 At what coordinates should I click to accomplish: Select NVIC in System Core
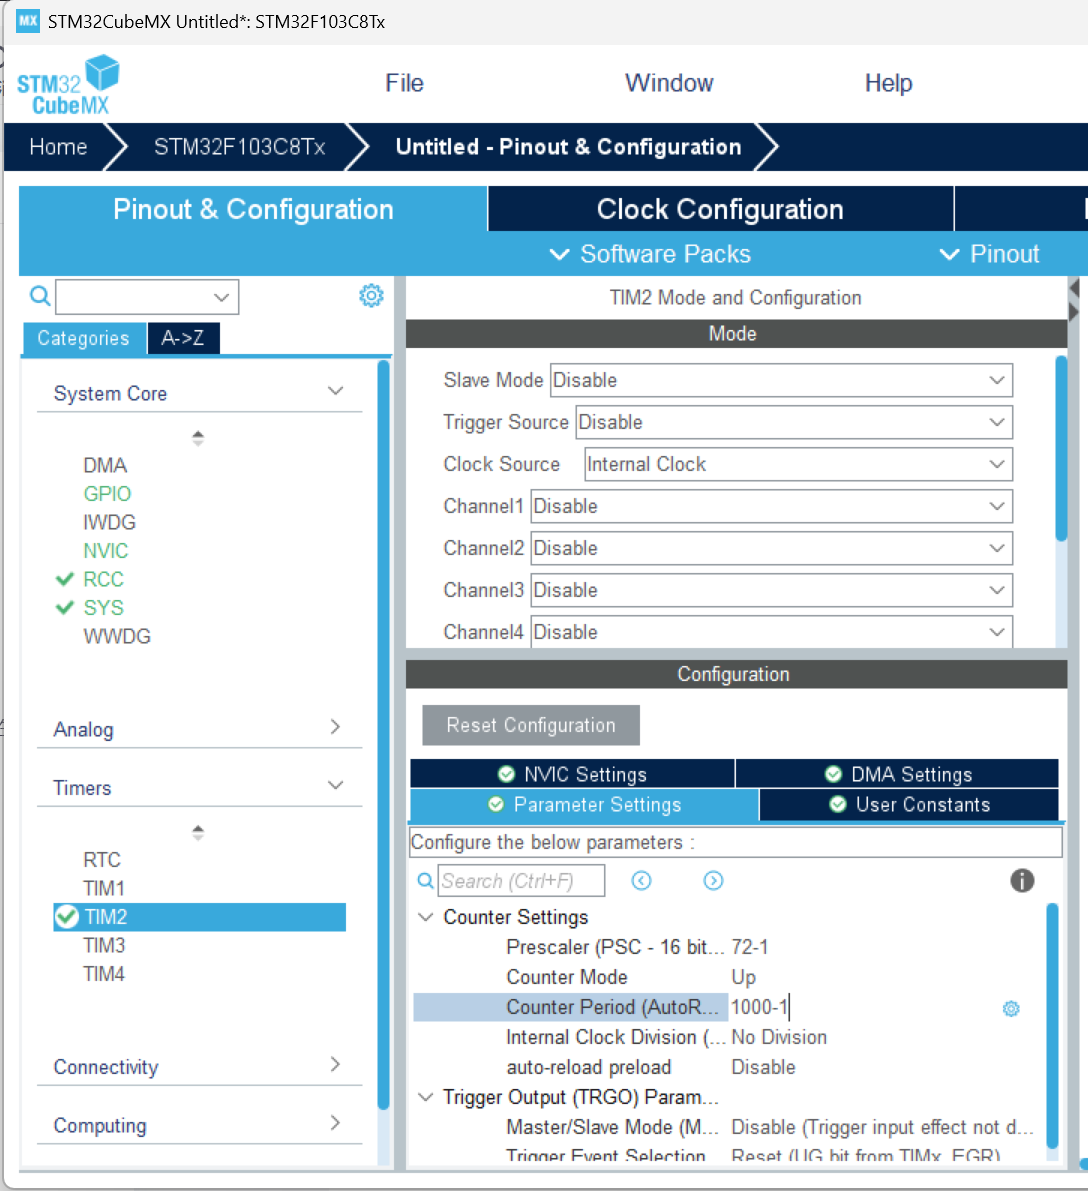106,551
